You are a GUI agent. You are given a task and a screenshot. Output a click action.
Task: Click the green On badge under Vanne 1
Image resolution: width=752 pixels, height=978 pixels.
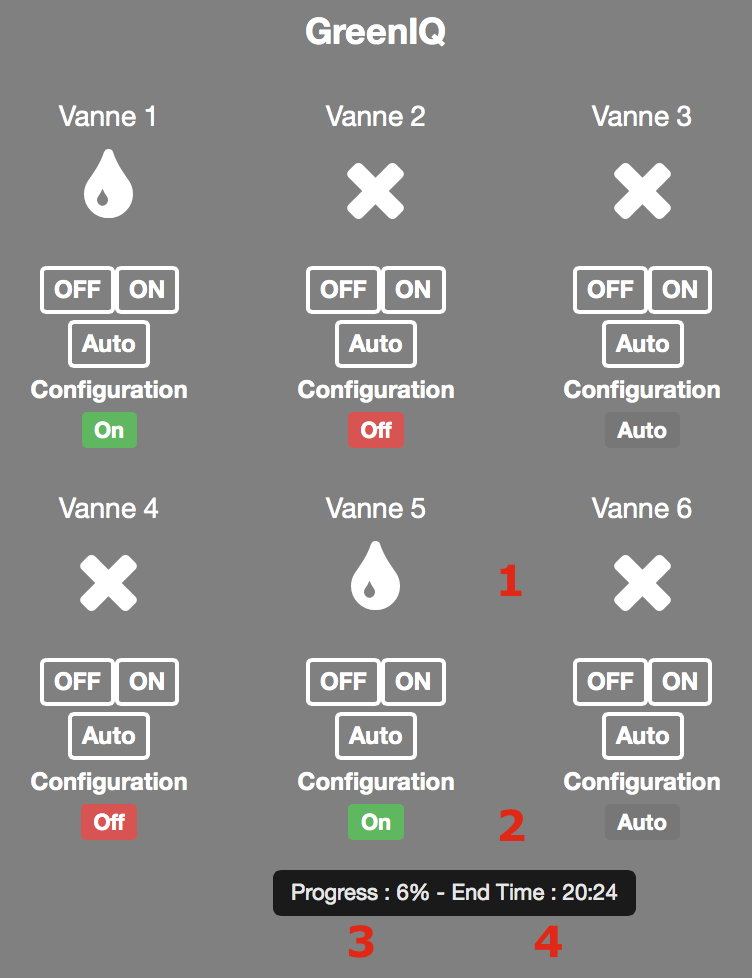(109, 430)
